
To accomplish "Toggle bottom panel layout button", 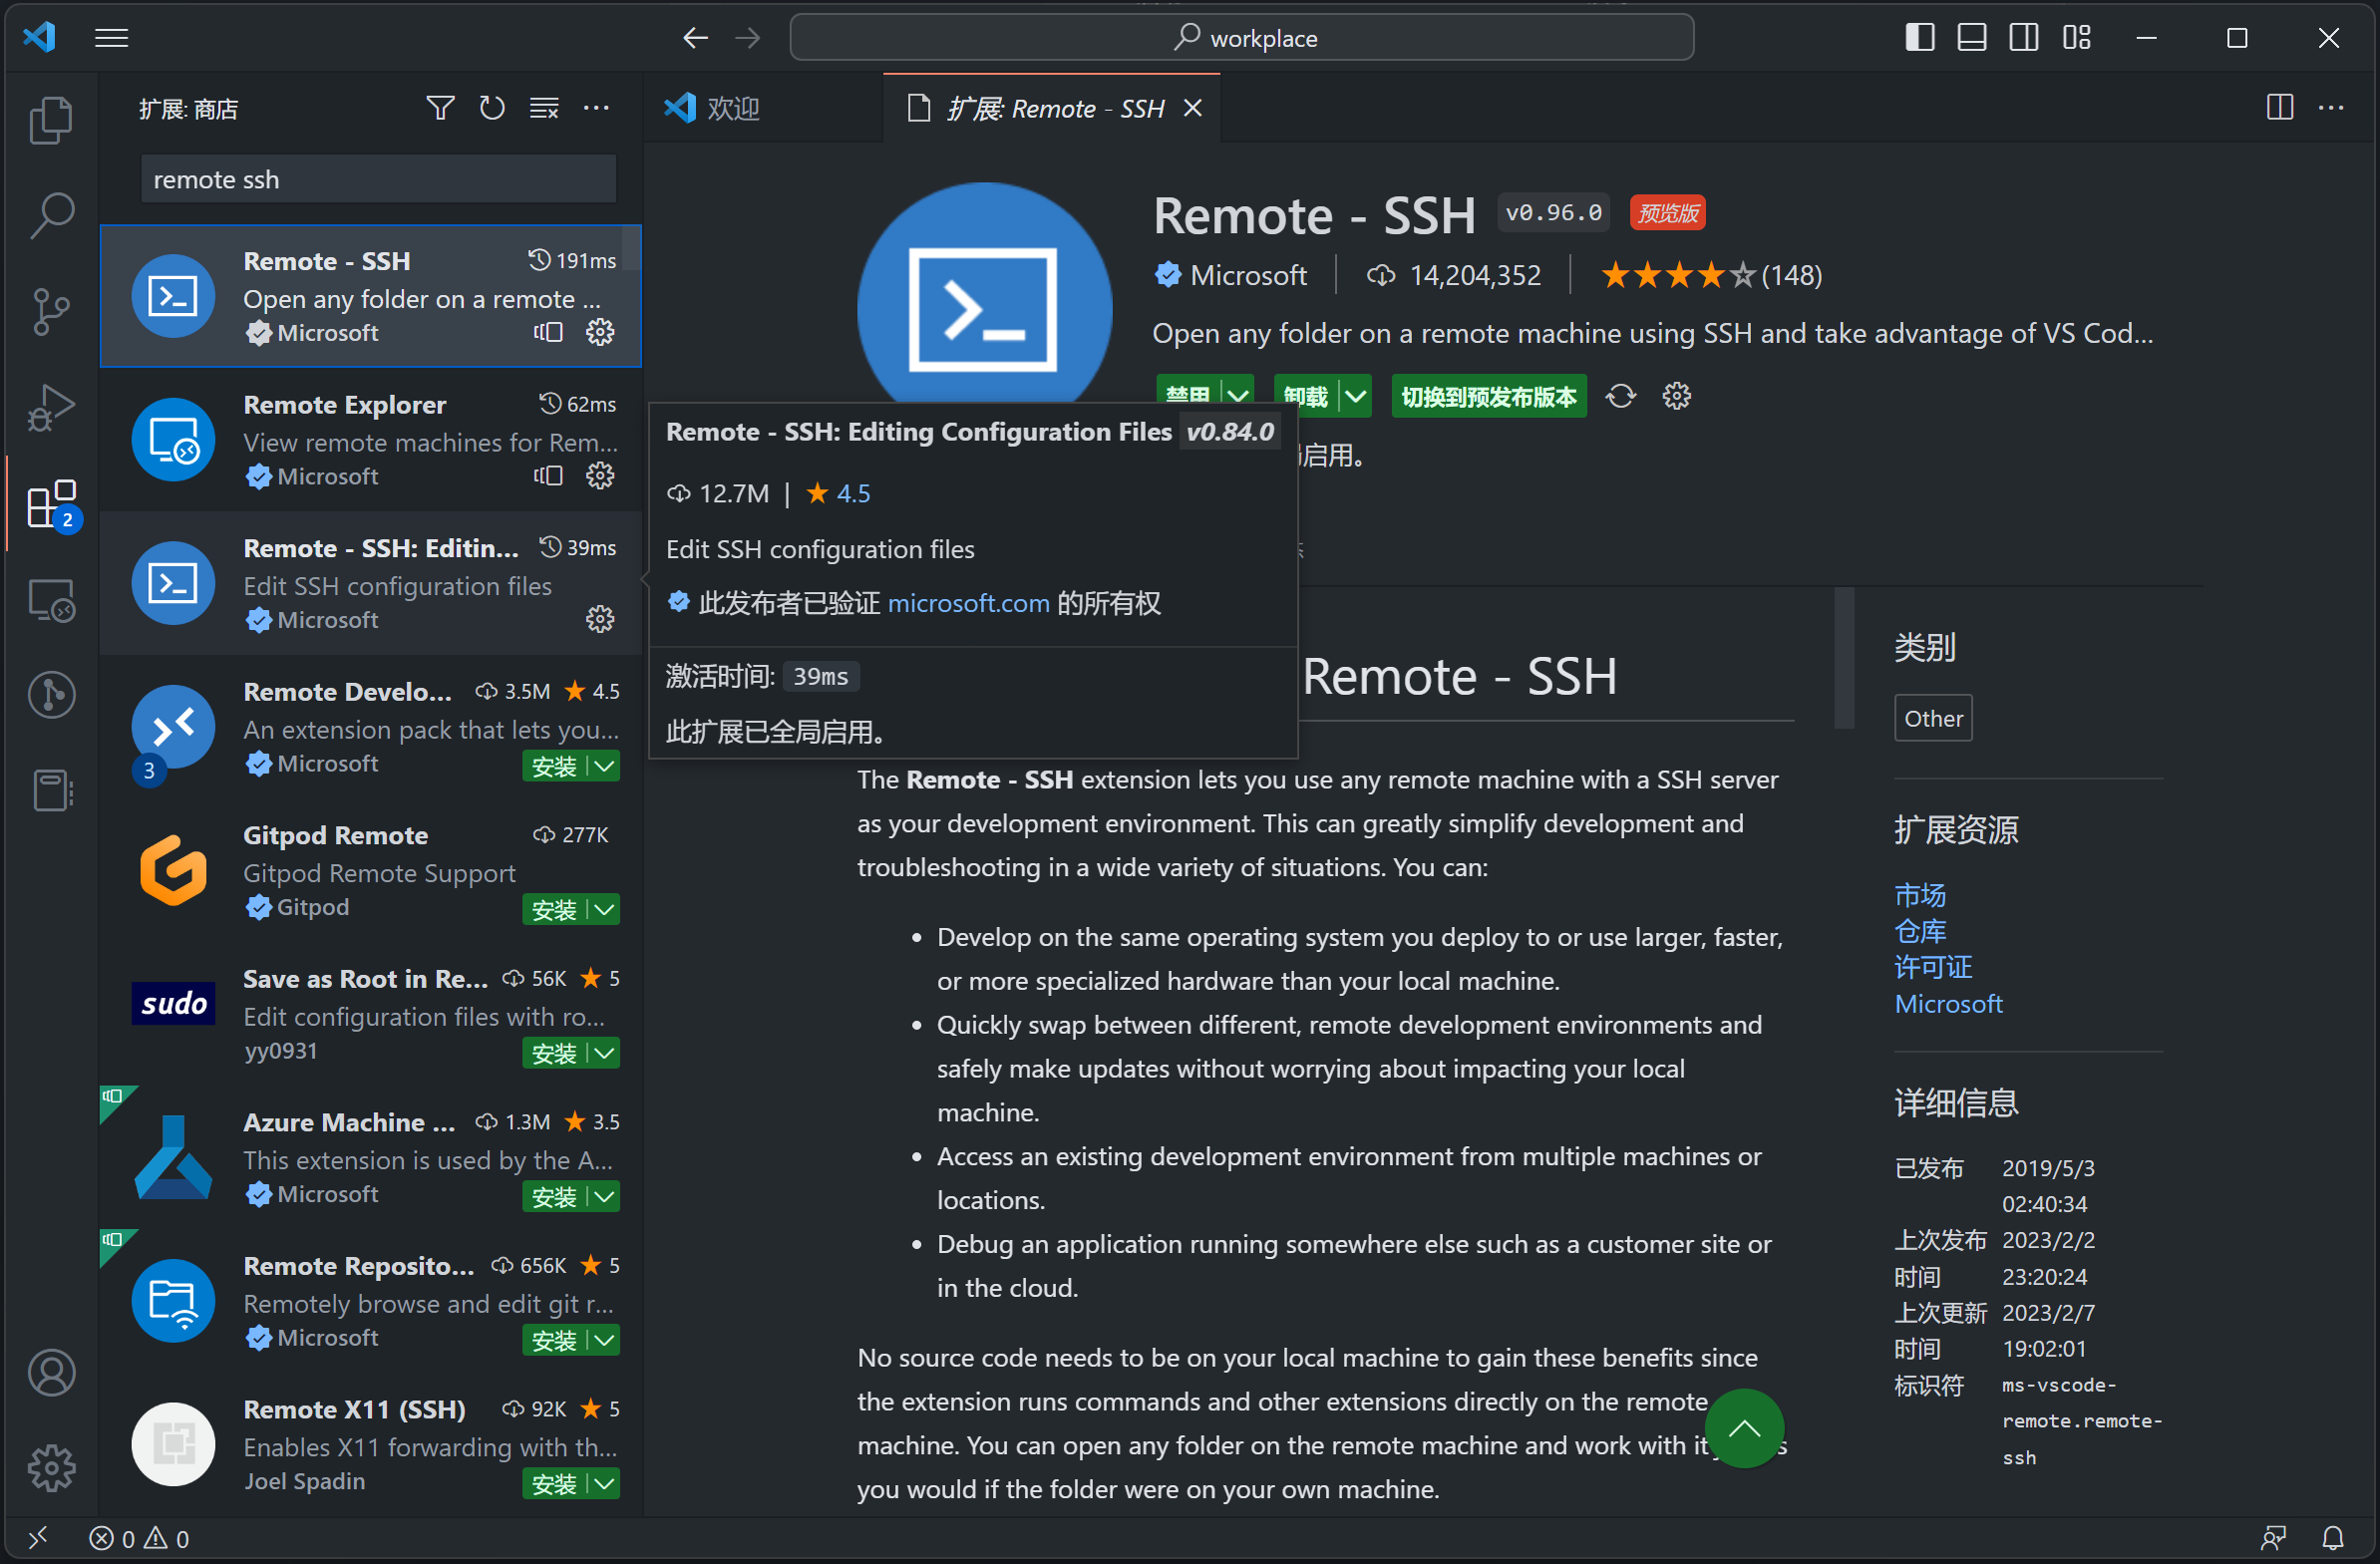I will click(1971, 38).
